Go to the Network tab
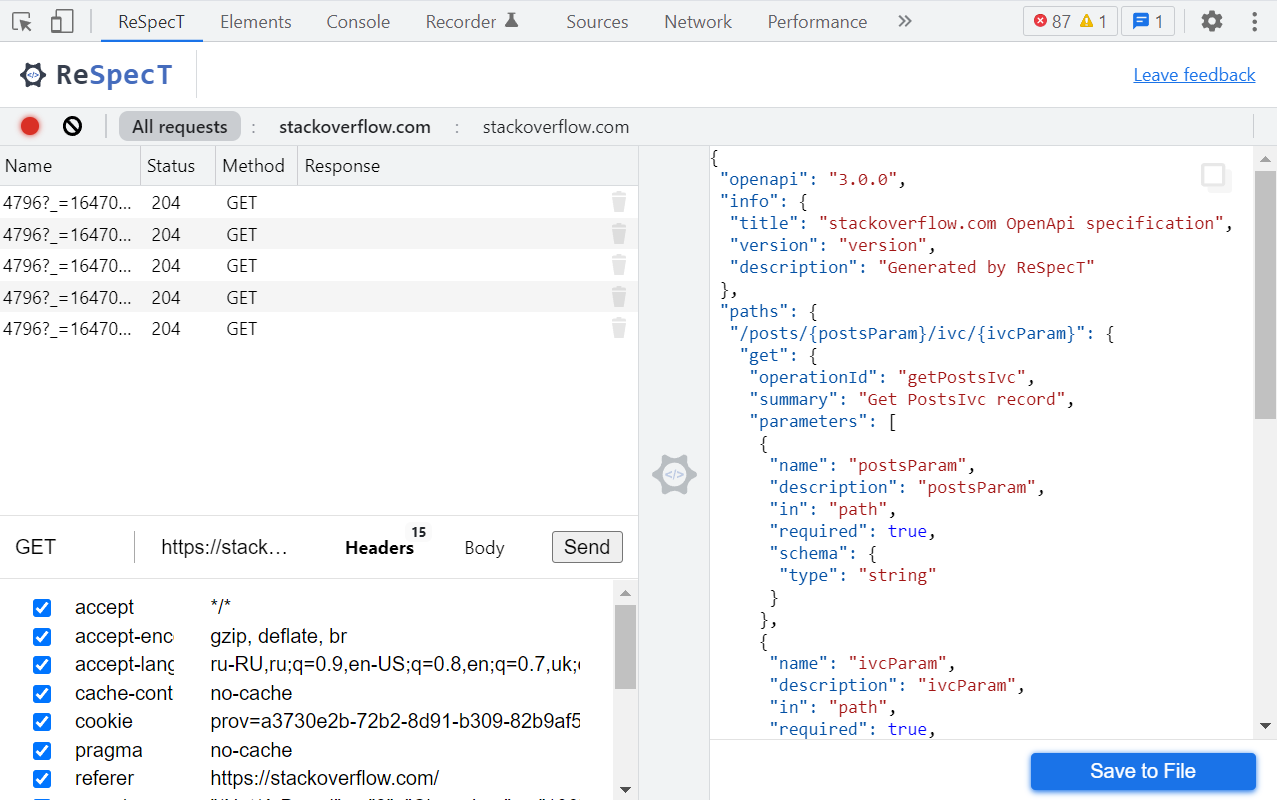 point(698,21)
